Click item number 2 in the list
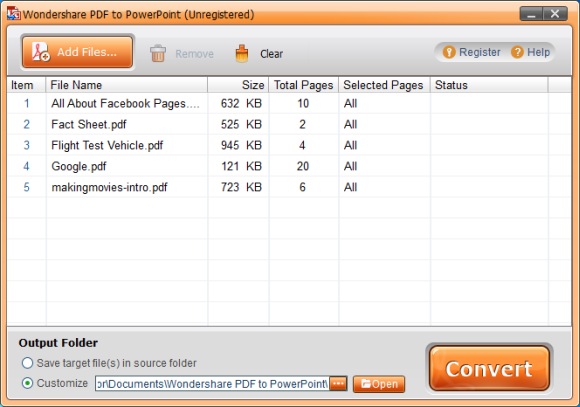The image size is (580, 407). tap(27, 124)
